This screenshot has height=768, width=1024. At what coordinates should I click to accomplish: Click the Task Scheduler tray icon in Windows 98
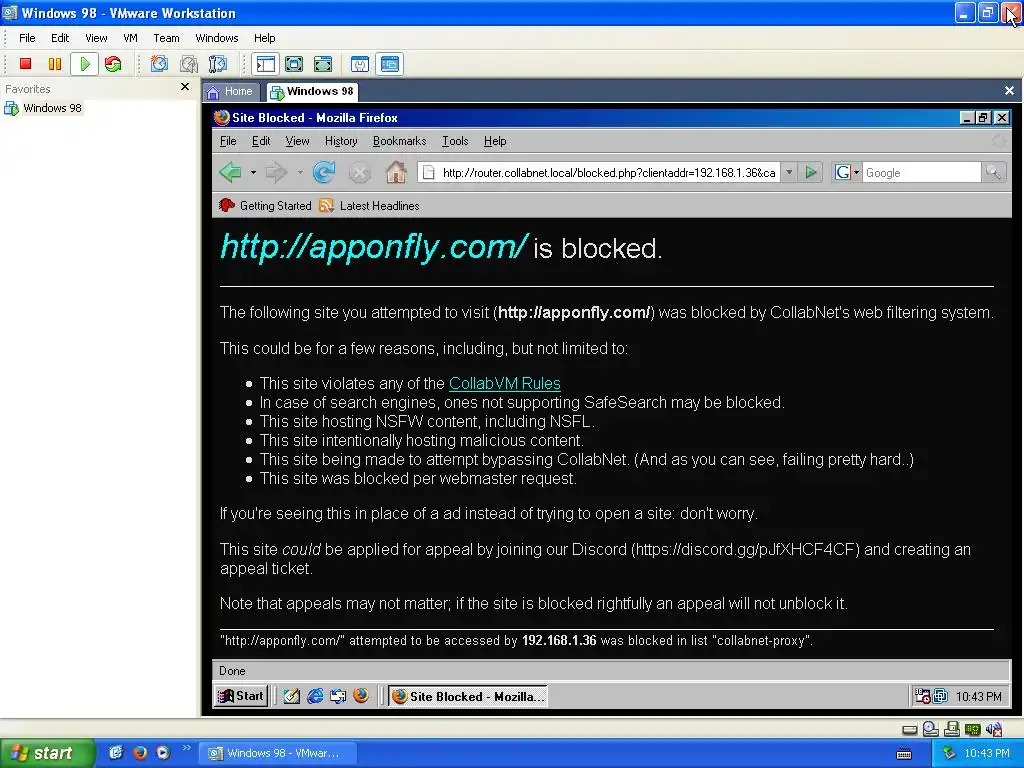[922, 696]
